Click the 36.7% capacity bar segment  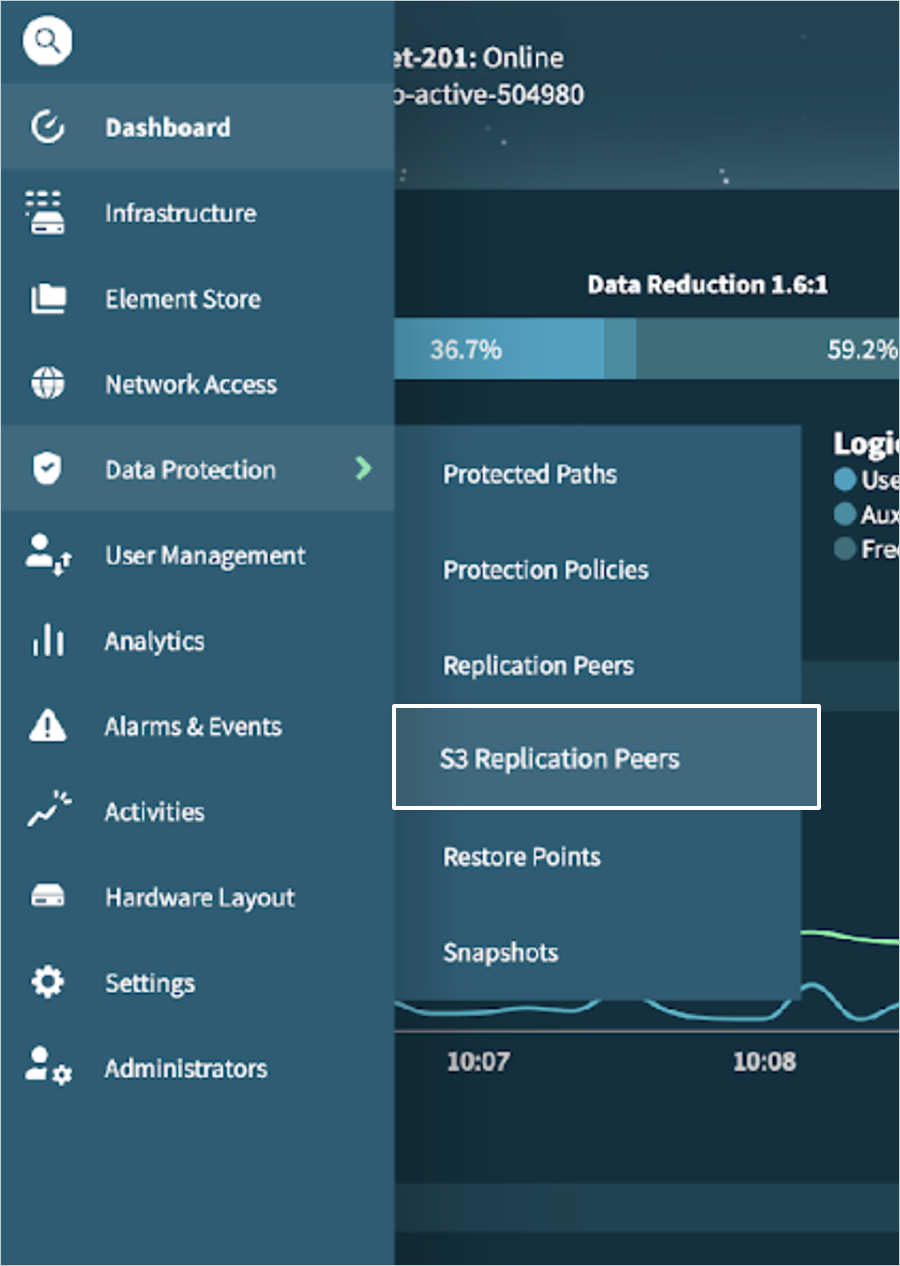(498, 350)
